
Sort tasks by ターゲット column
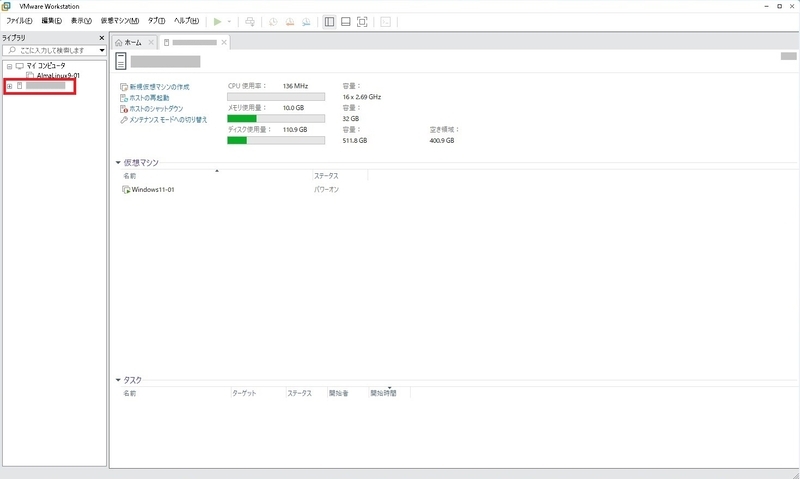coord(244,393)
